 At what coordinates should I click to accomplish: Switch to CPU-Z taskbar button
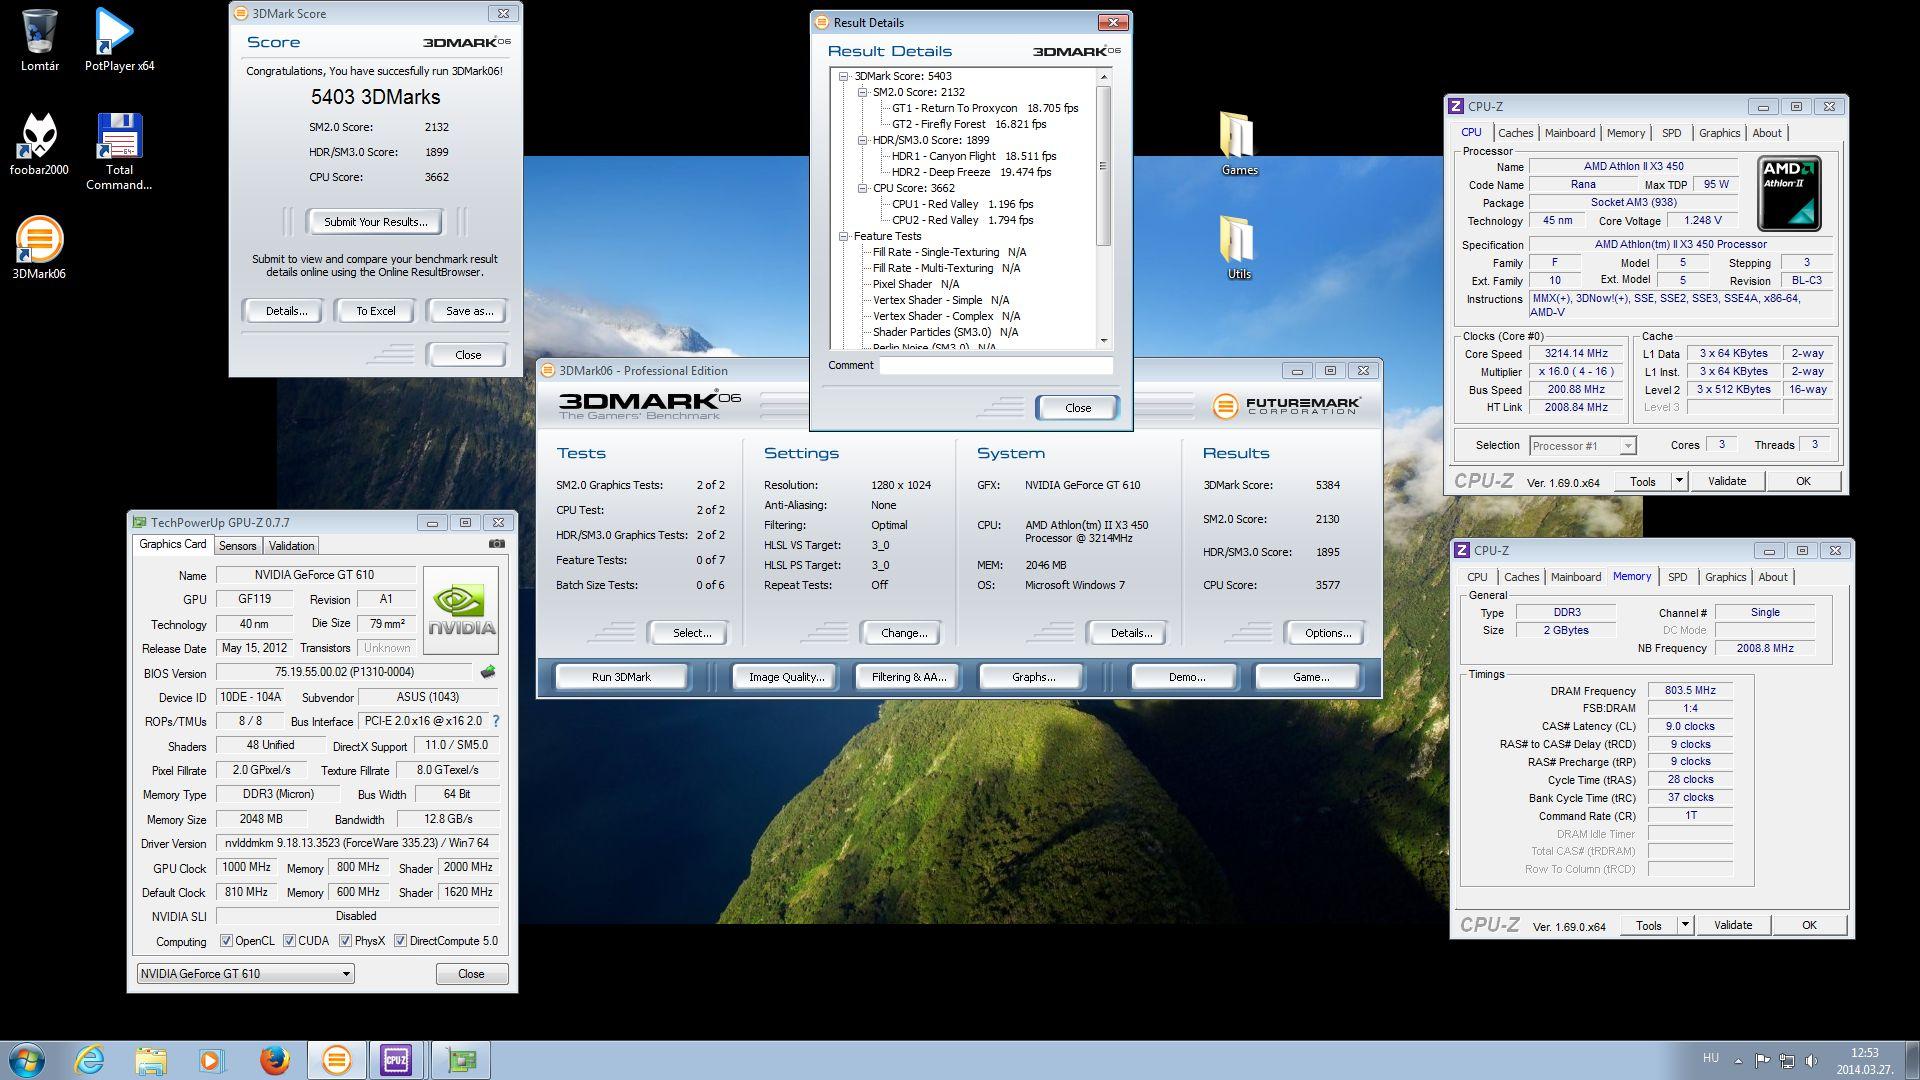[x=397, y=1060]
